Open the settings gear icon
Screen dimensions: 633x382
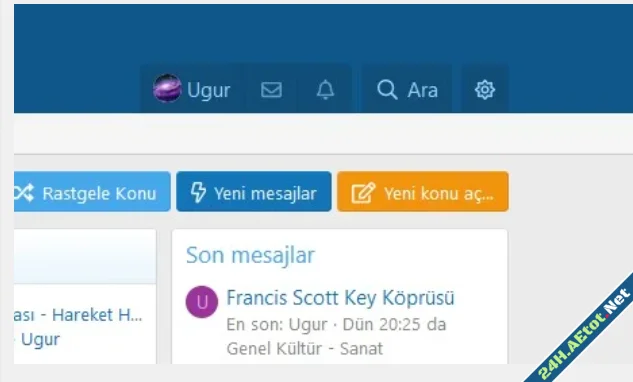coord(484,90)
